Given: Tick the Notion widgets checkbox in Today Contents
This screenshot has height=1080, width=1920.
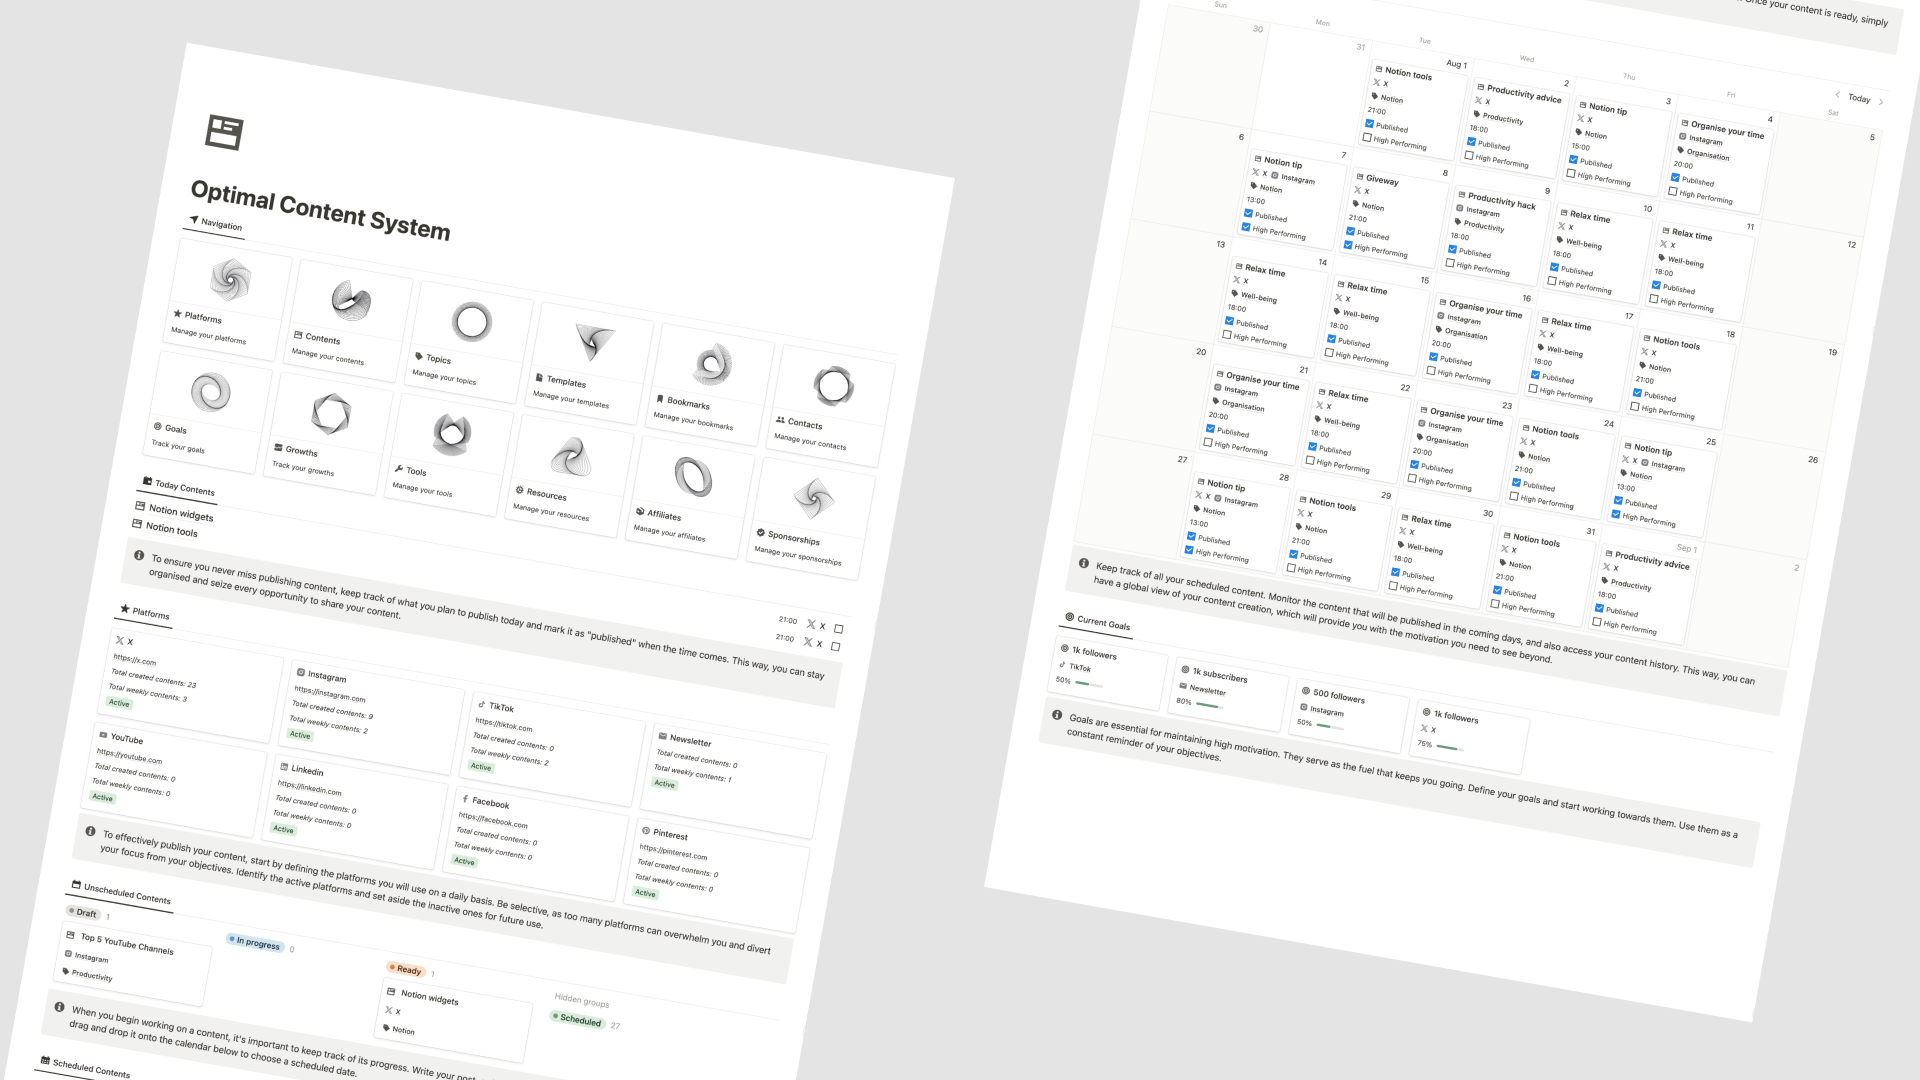Looking at the screenshot, I should 838,629.
